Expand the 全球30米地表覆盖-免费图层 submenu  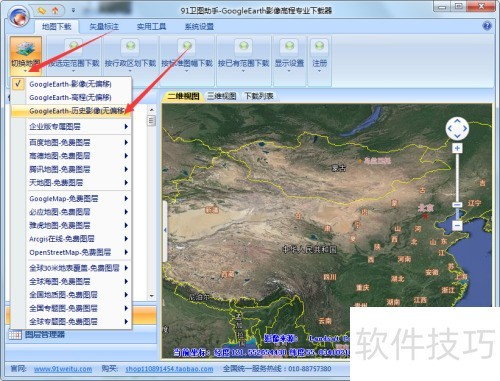[x=71, y=268]
